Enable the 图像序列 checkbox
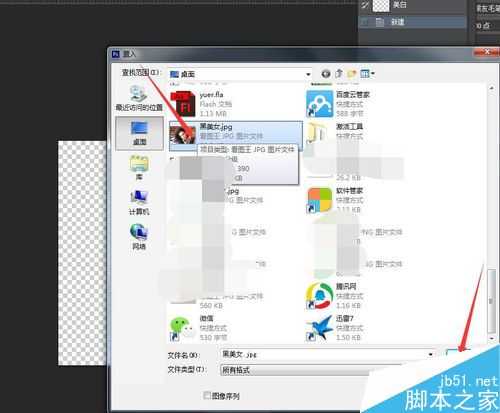 (x=207, y=396)
